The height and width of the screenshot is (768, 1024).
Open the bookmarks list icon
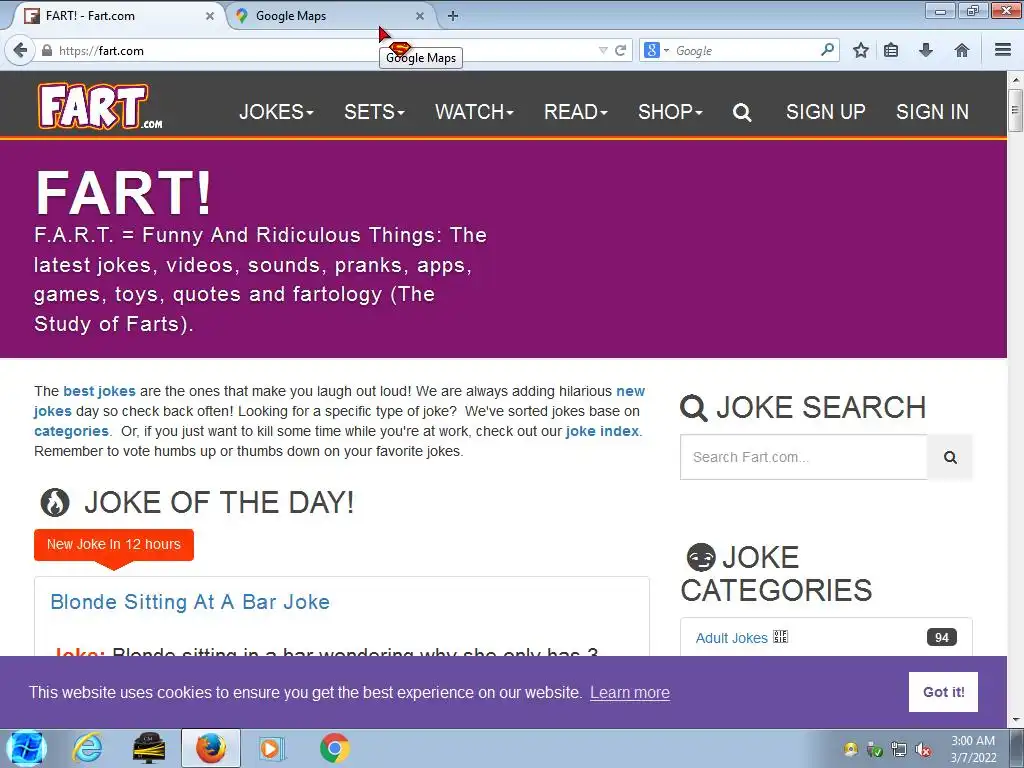tap(891, 50)
